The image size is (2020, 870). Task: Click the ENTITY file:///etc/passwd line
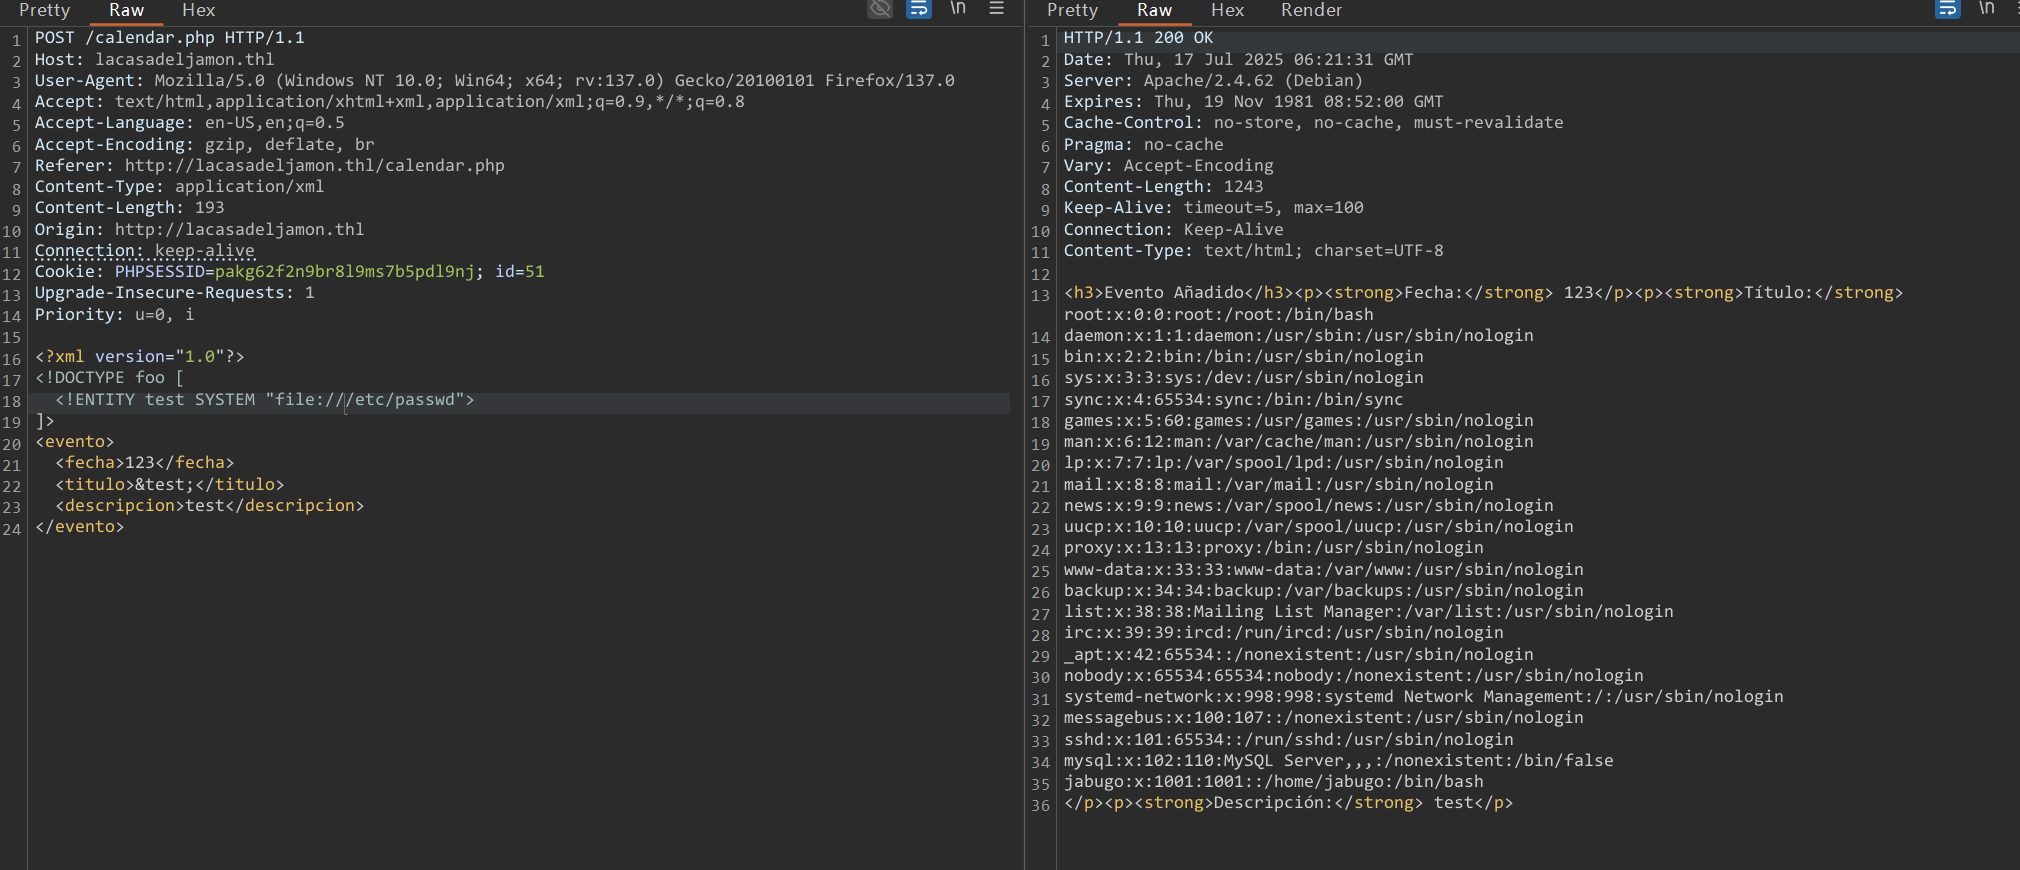click(265, 400)
